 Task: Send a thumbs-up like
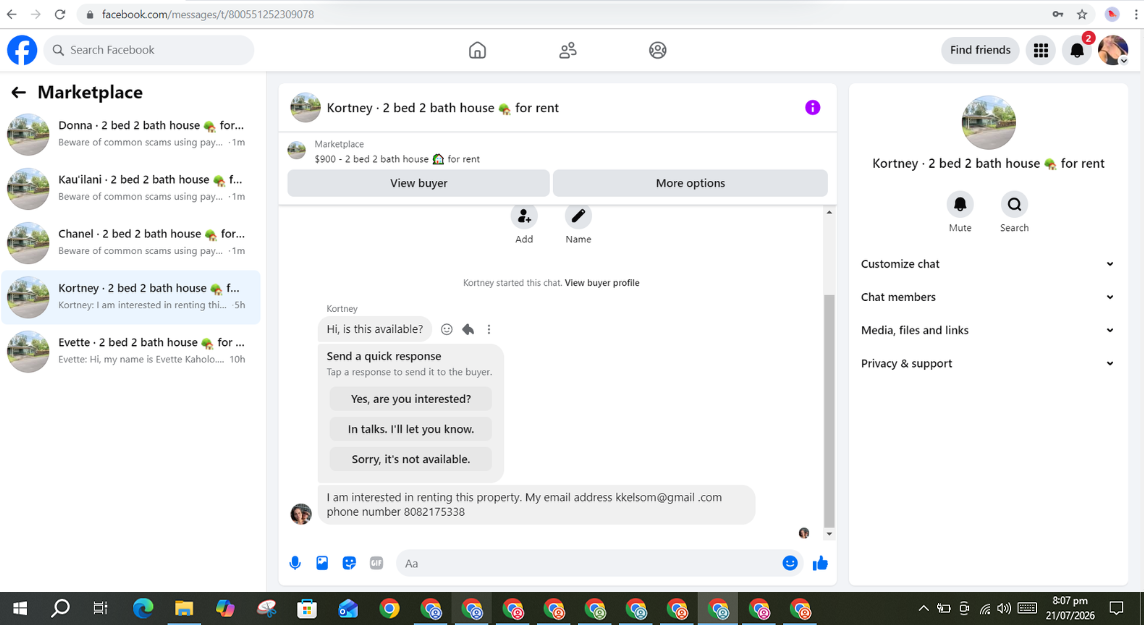pos(820,563)
